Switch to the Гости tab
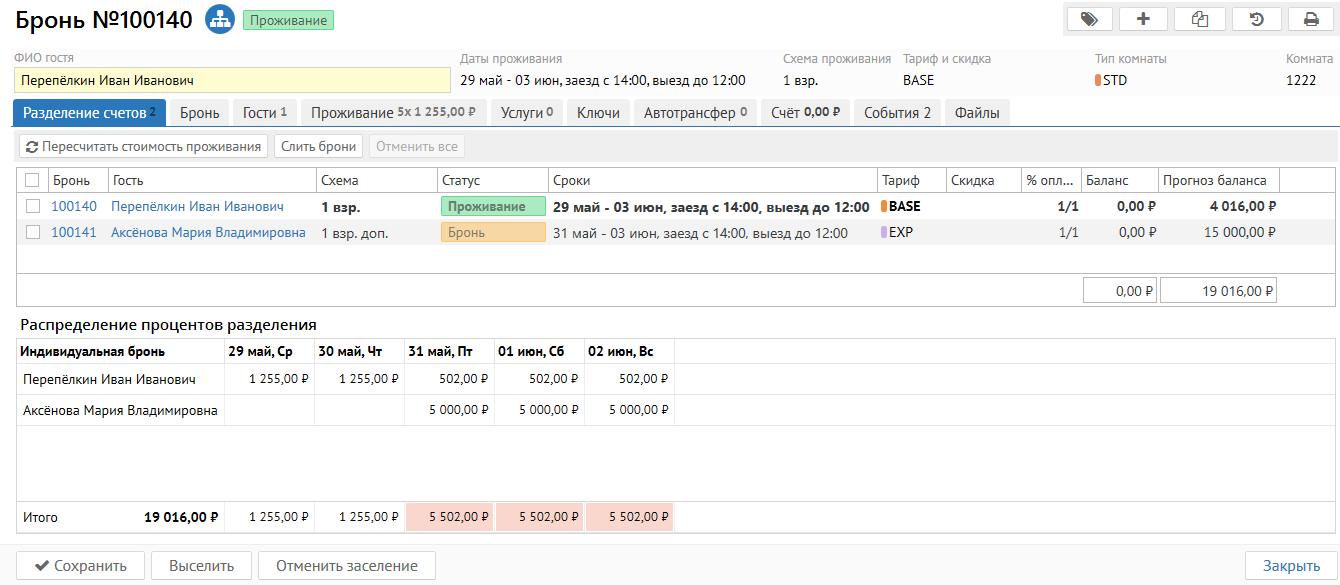 265,113
